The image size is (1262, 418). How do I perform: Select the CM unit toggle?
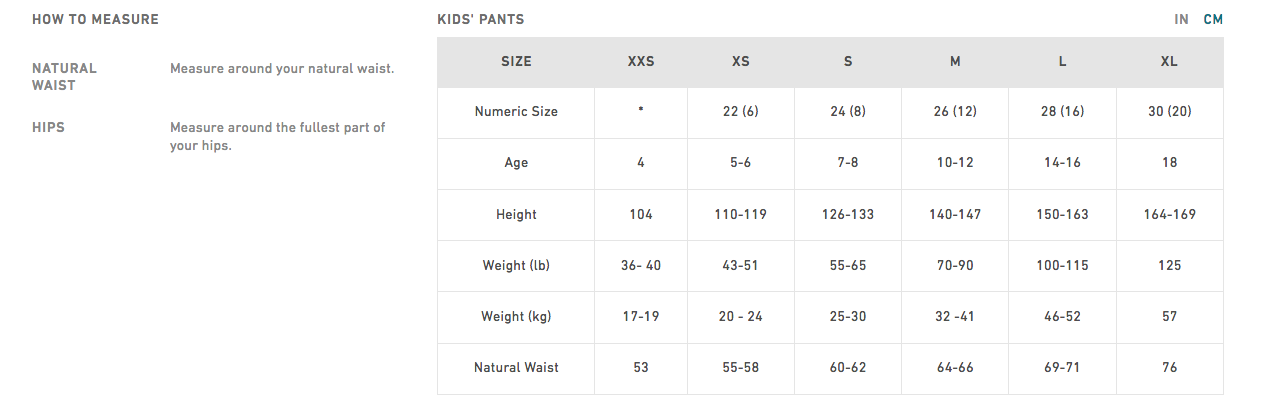pos(1213,19)
